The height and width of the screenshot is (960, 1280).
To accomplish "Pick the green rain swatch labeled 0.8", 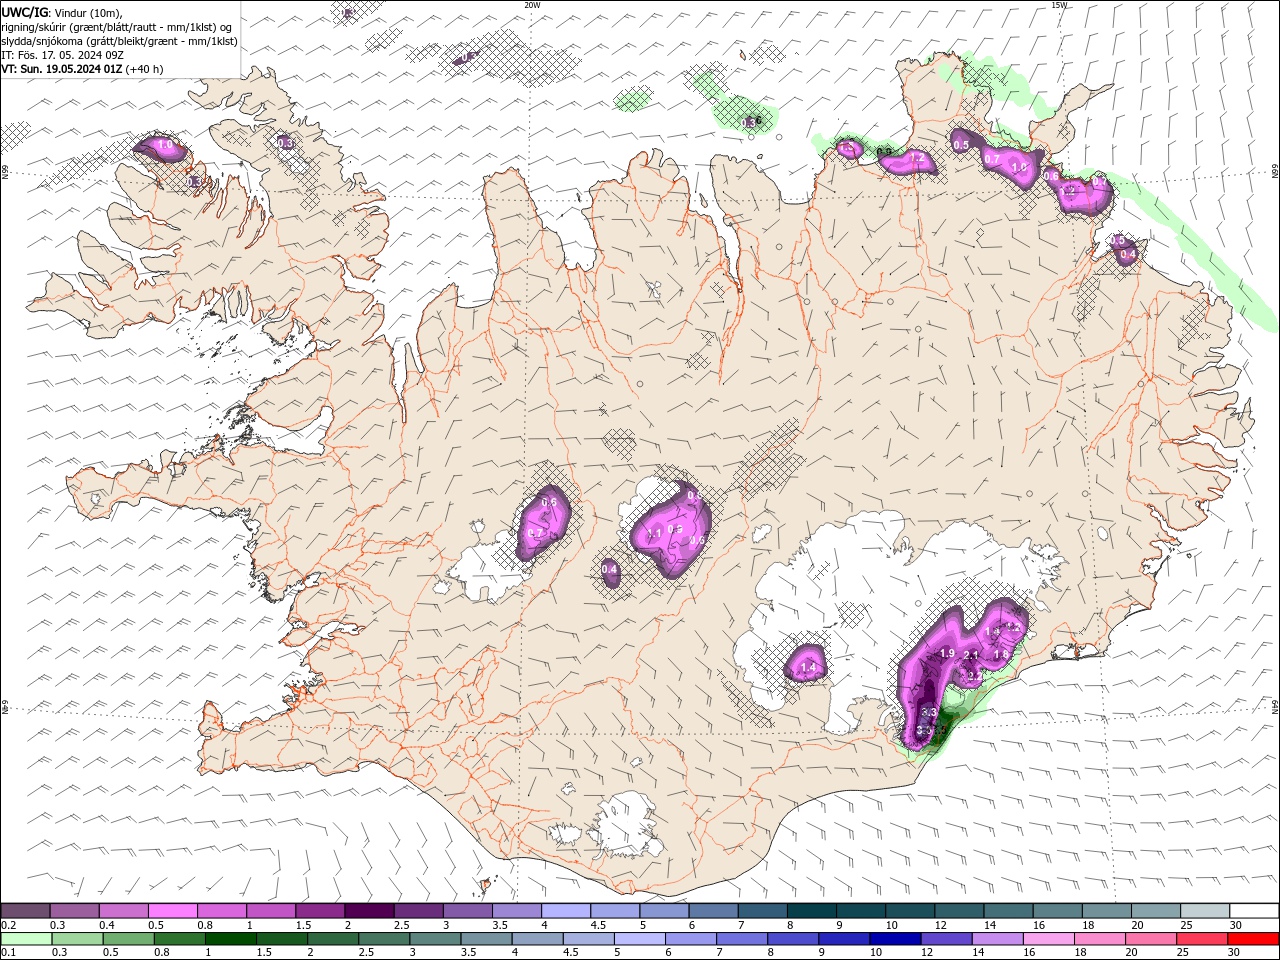I will 180,939.
